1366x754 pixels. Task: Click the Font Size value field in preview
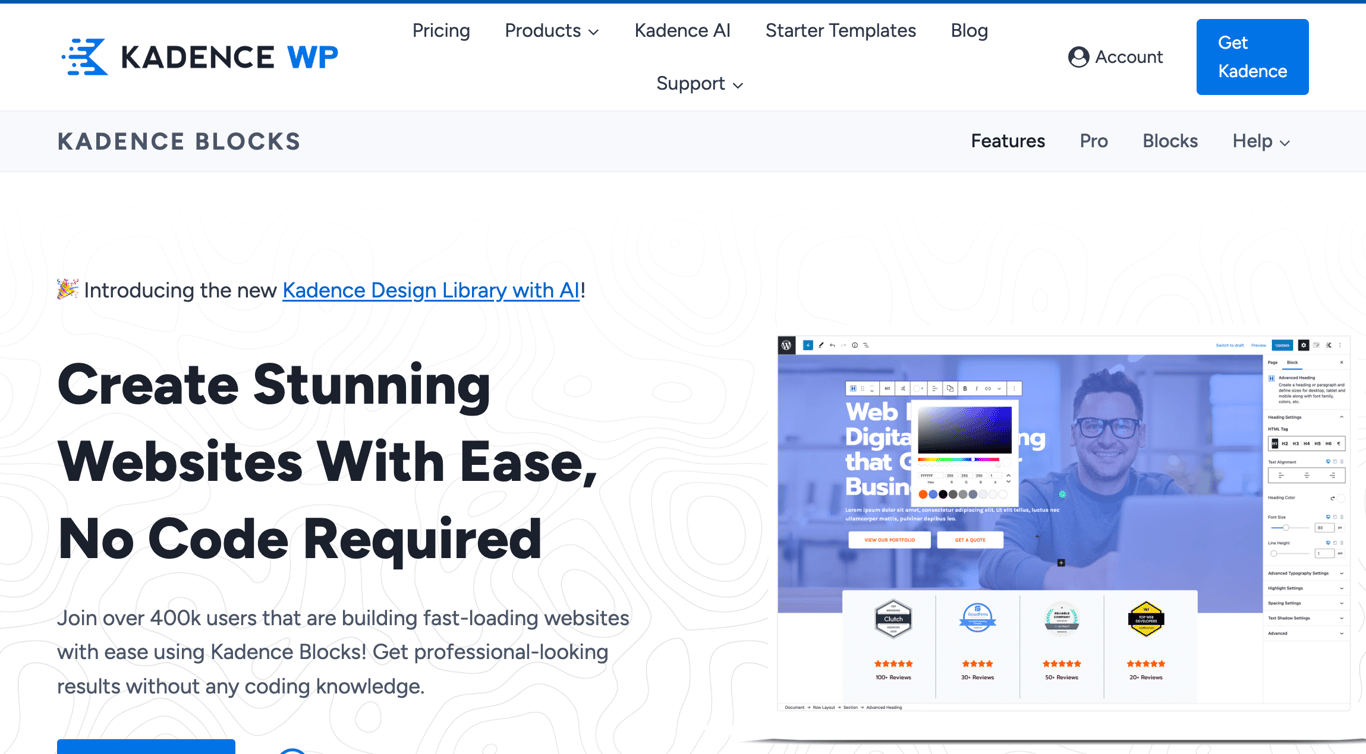(x=1324, y=527)
